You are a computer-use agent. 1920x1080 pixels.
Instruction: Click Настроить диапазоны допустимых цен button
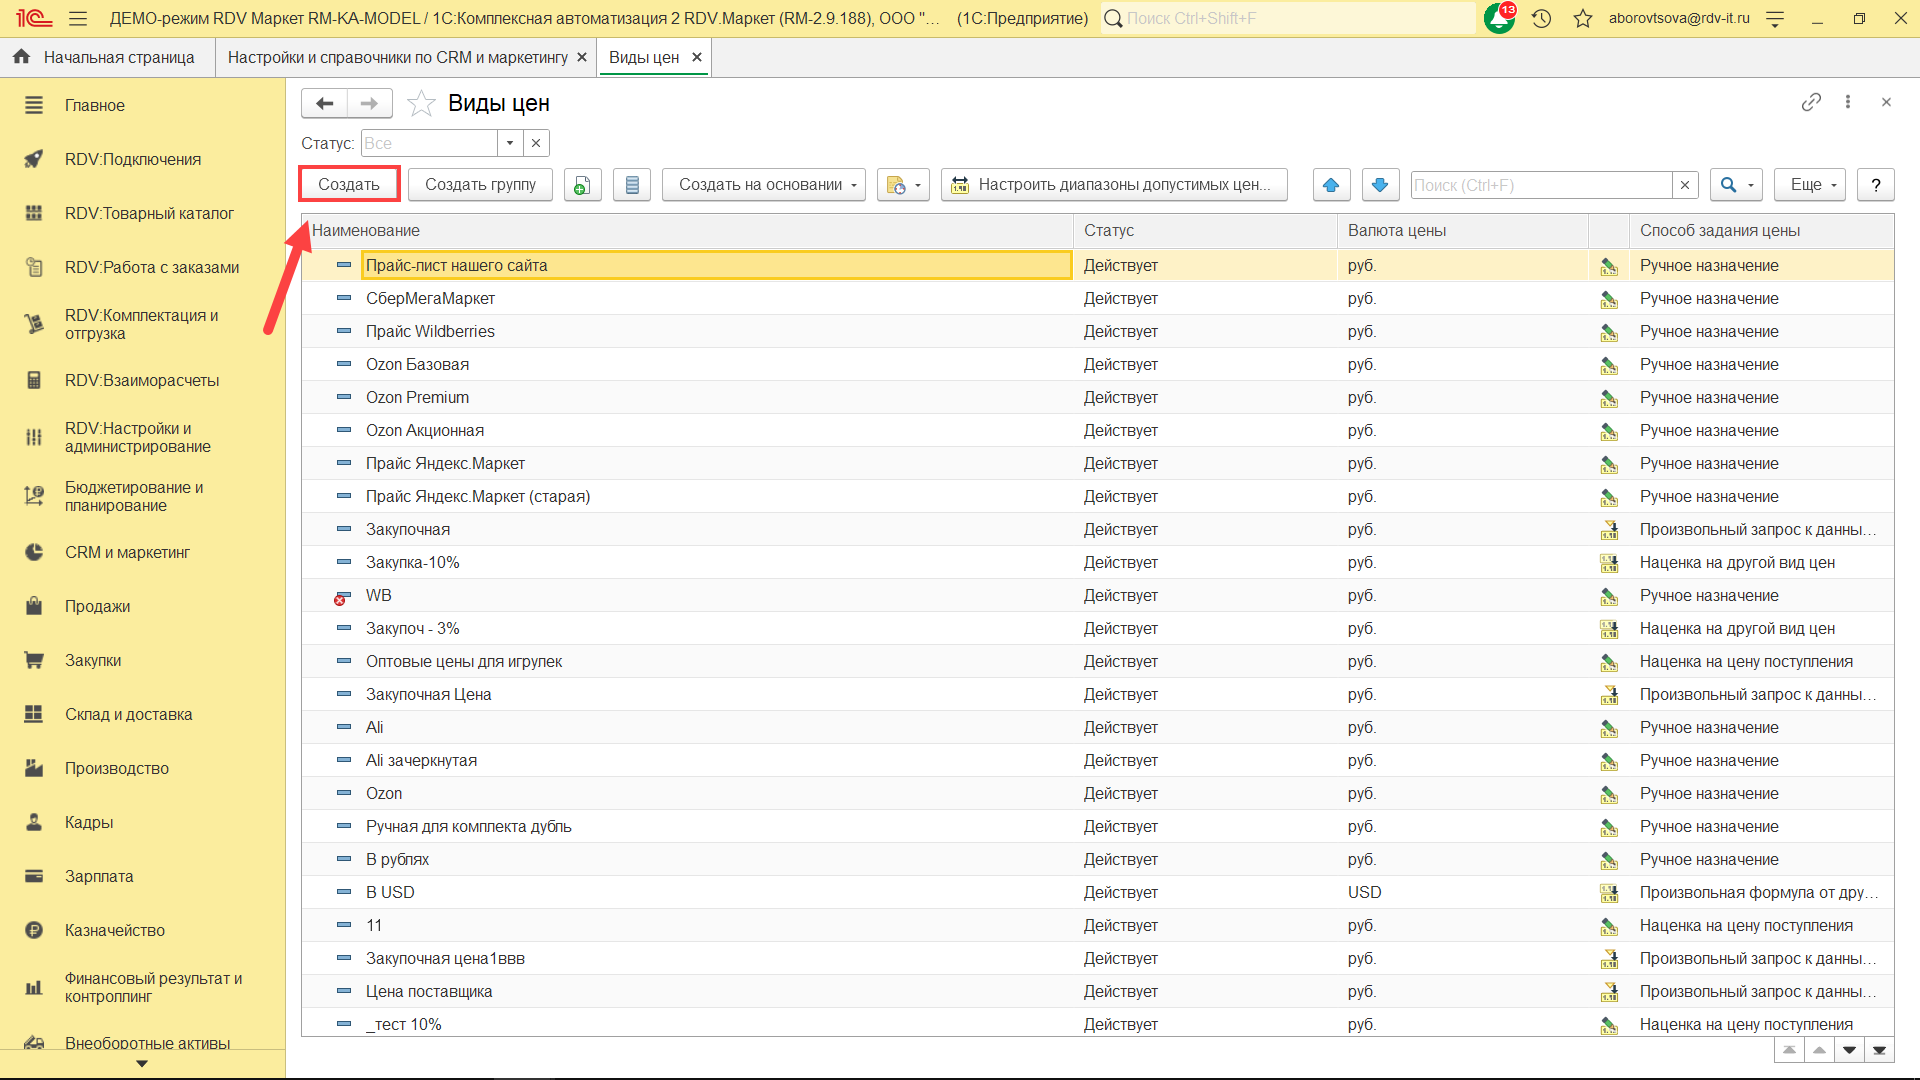point(1114,185)
